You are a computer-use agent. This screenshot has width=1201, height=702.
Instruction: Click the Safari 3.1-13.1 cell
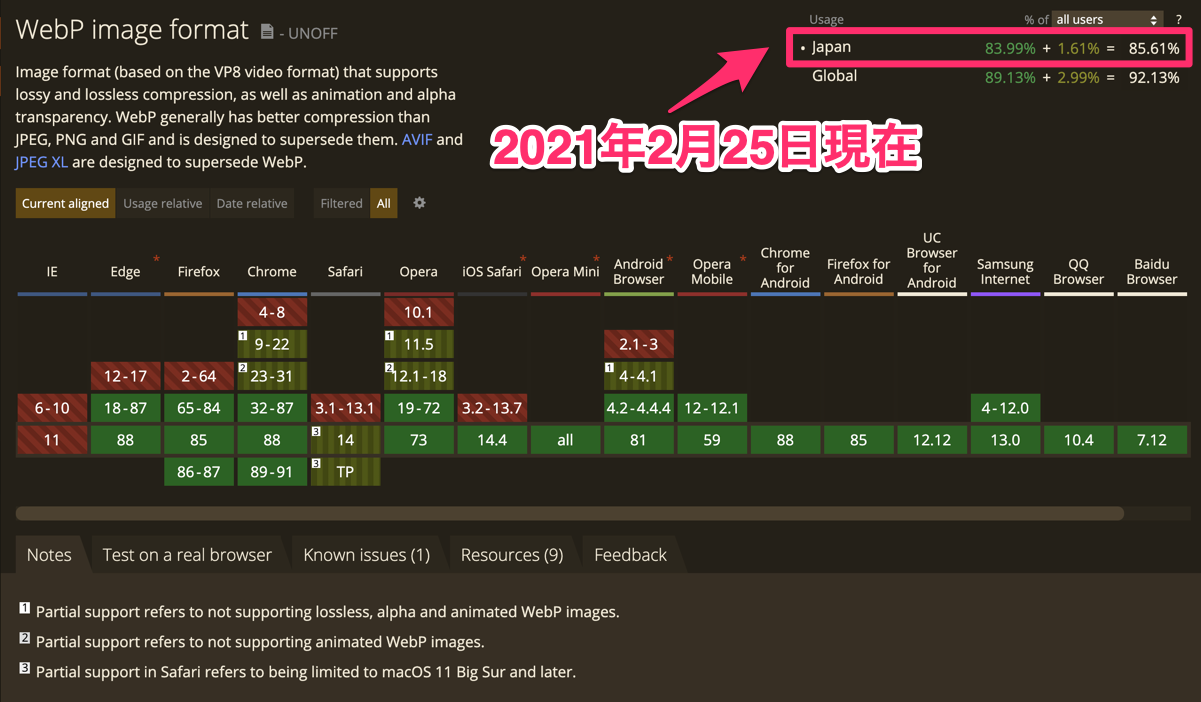coord(345,408)
